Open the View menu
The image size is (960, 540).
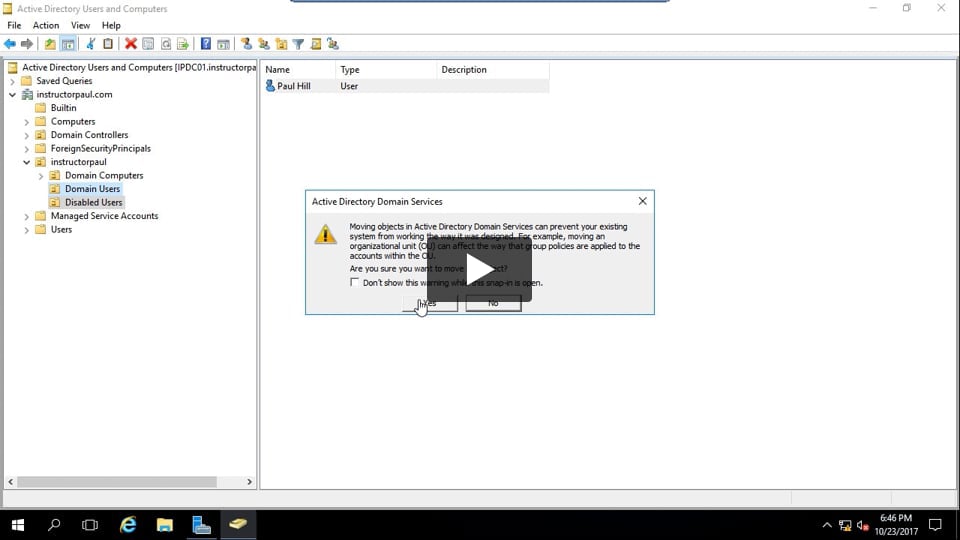pos(80,25)
